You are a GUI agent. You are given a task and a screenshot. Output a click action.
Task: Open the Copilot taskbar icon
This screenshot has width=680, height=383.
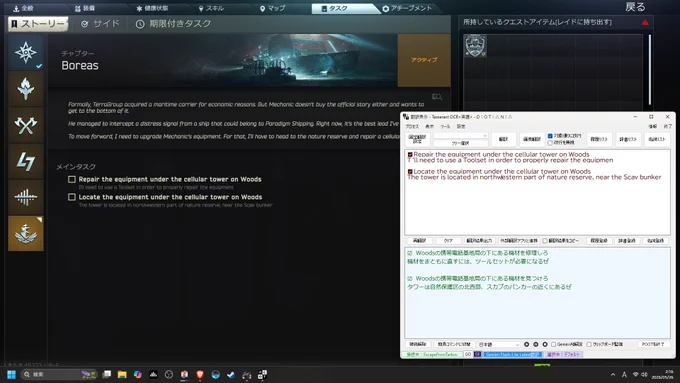pyautogui.click(x=138, y=375)
